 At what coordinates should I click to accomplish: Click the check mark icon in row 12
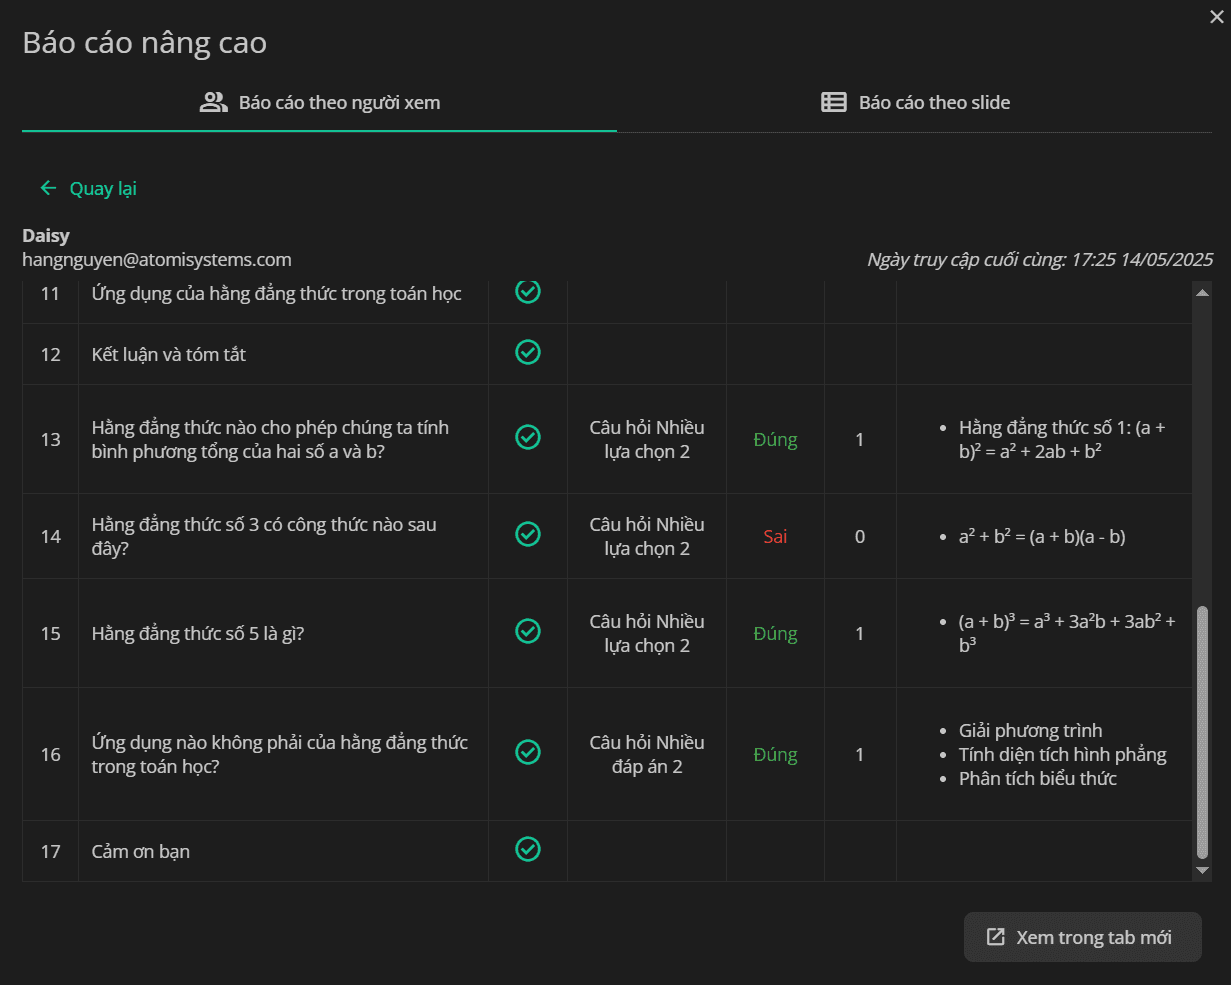[528, 352]
